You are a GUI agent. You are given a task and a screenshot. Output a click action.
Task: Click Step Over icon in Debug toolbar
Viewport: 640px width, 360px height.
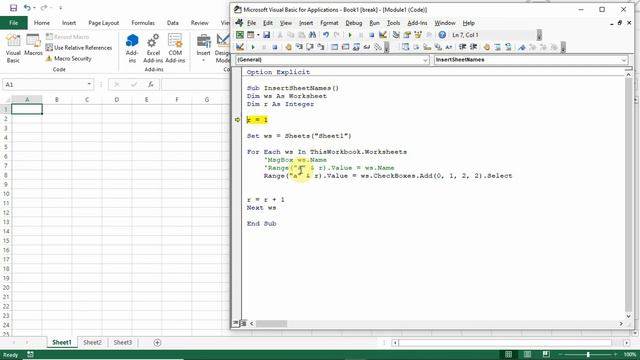pos(310,47)
